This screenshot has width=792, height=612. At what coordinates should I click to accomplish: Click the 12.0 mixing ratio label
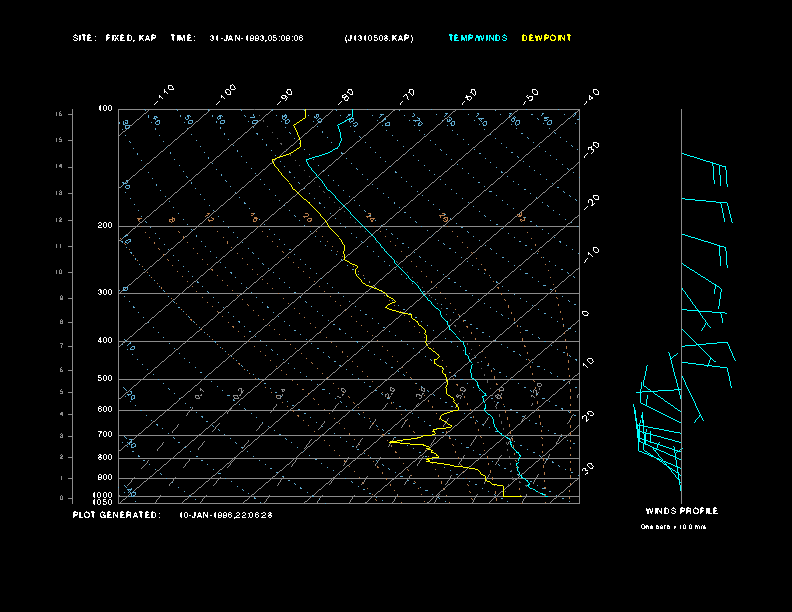tap(536, 390)
